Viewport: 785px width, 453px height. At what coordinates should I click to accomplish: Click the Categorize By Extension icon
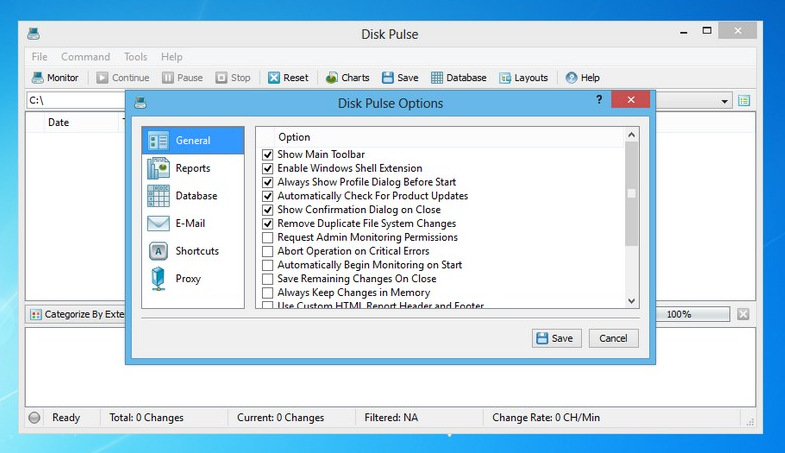[36, 314]
